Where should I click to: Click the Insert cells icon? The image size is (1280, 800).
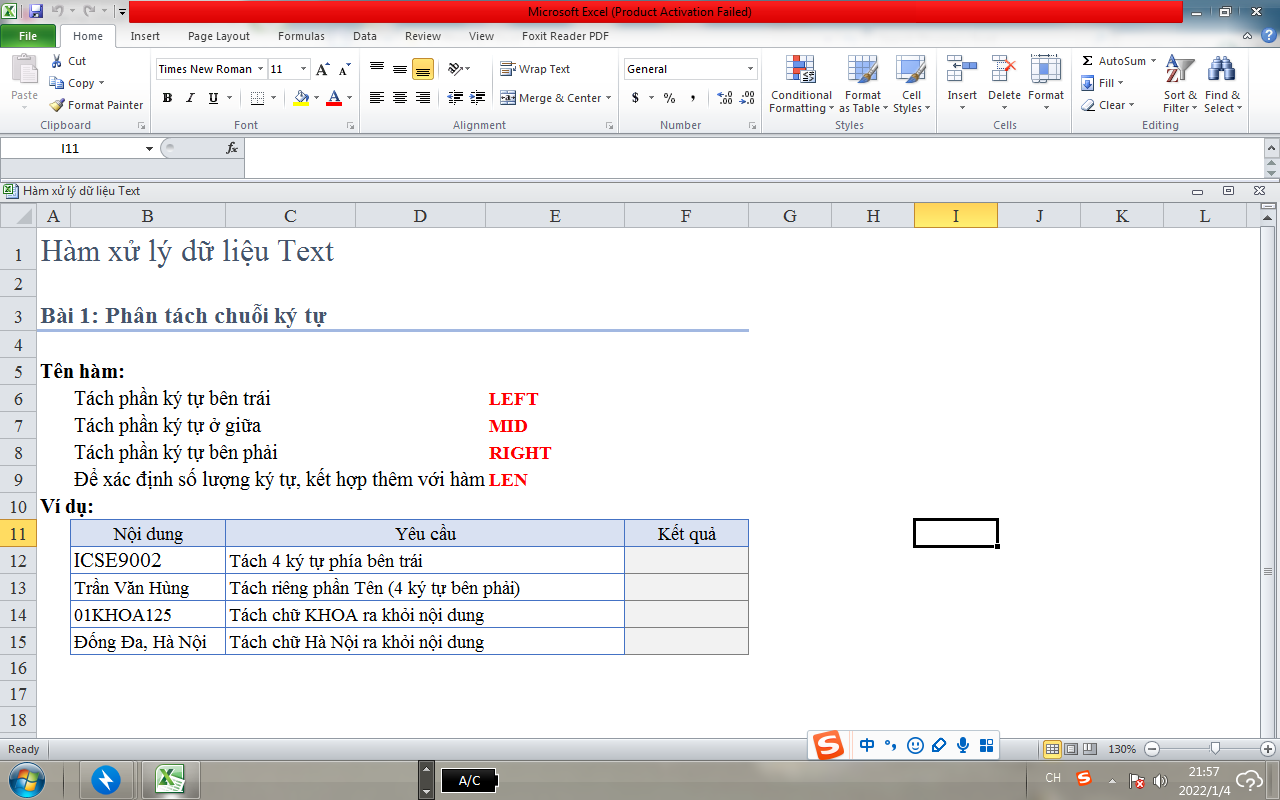(x=962, y=69)
